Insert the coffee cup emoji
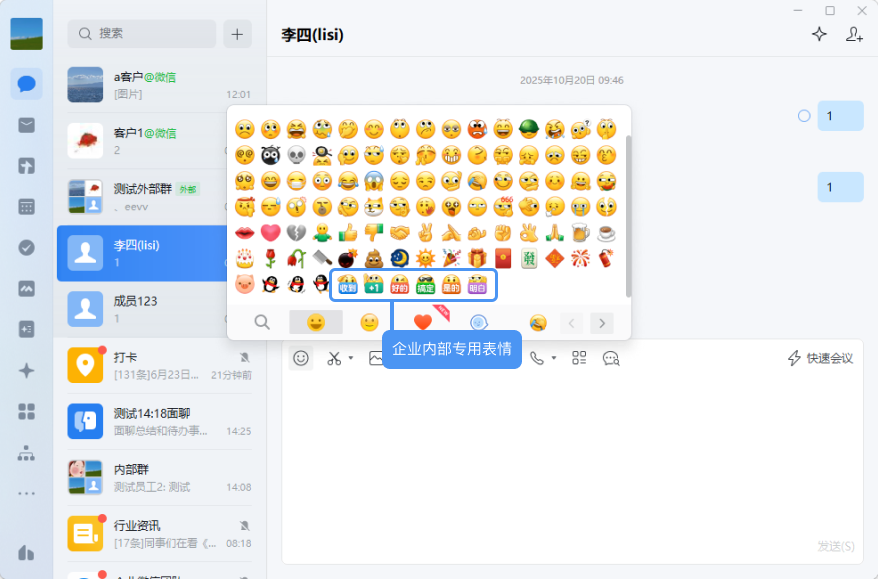 606,232
